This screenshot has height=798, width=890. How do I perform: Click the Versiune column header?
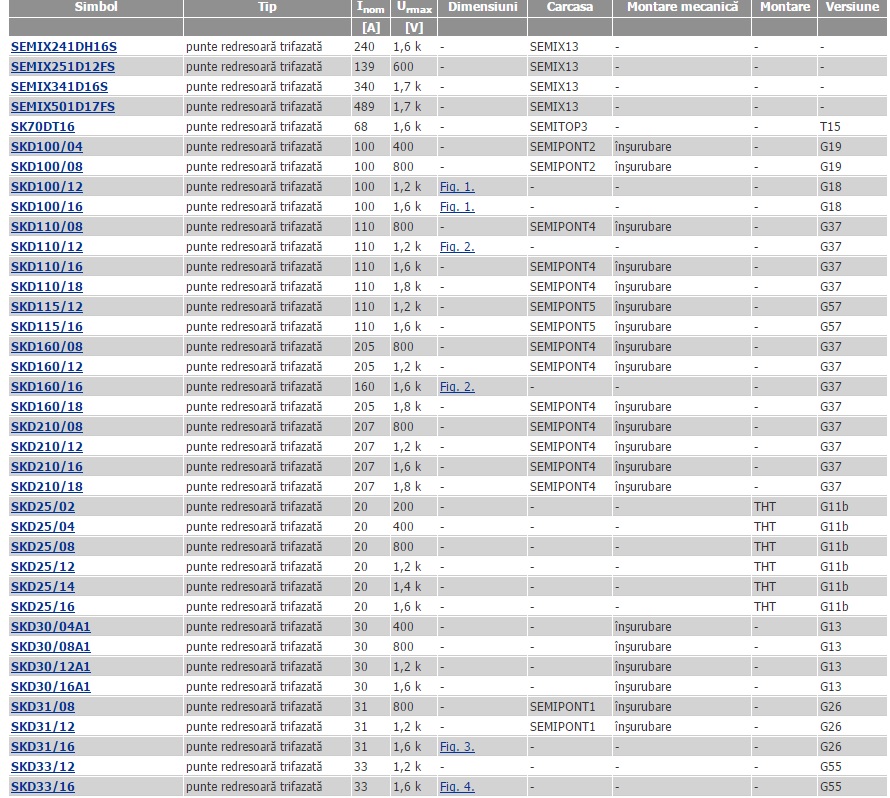852,7
